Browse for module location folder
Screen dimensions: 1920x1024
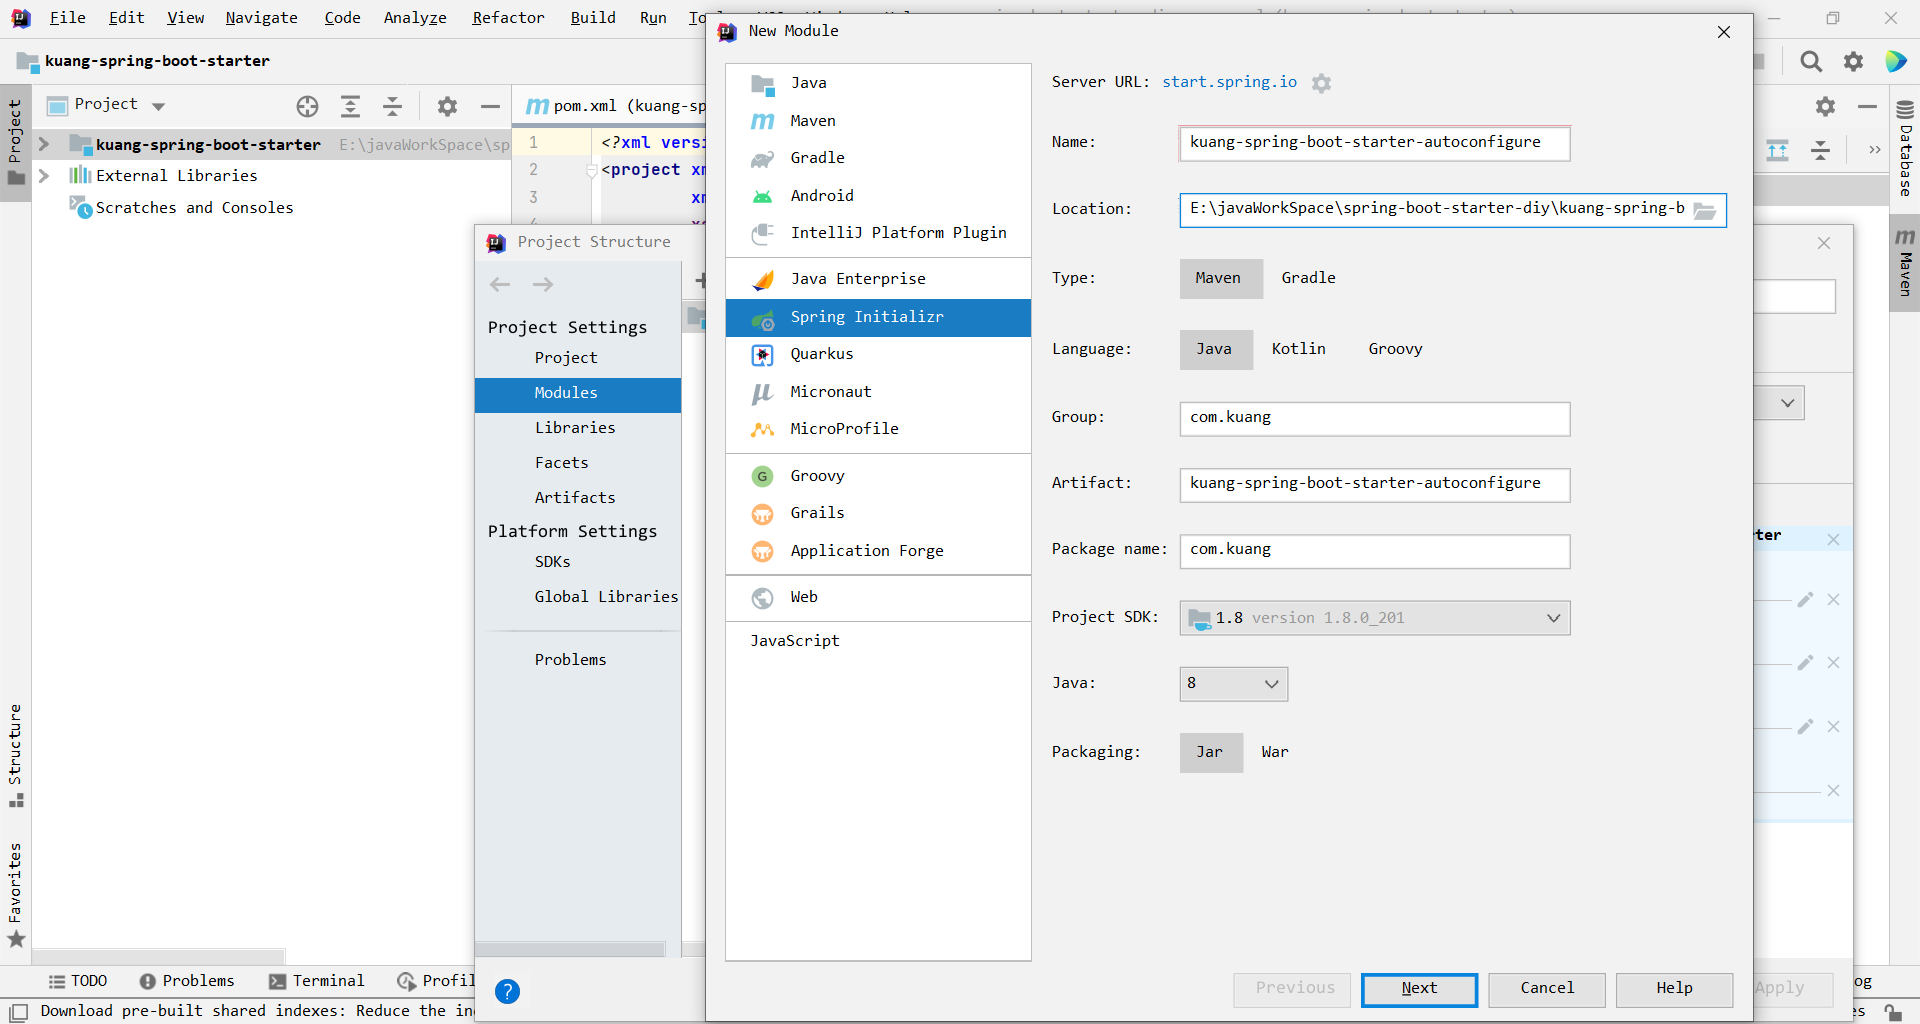pos(1705,210)
